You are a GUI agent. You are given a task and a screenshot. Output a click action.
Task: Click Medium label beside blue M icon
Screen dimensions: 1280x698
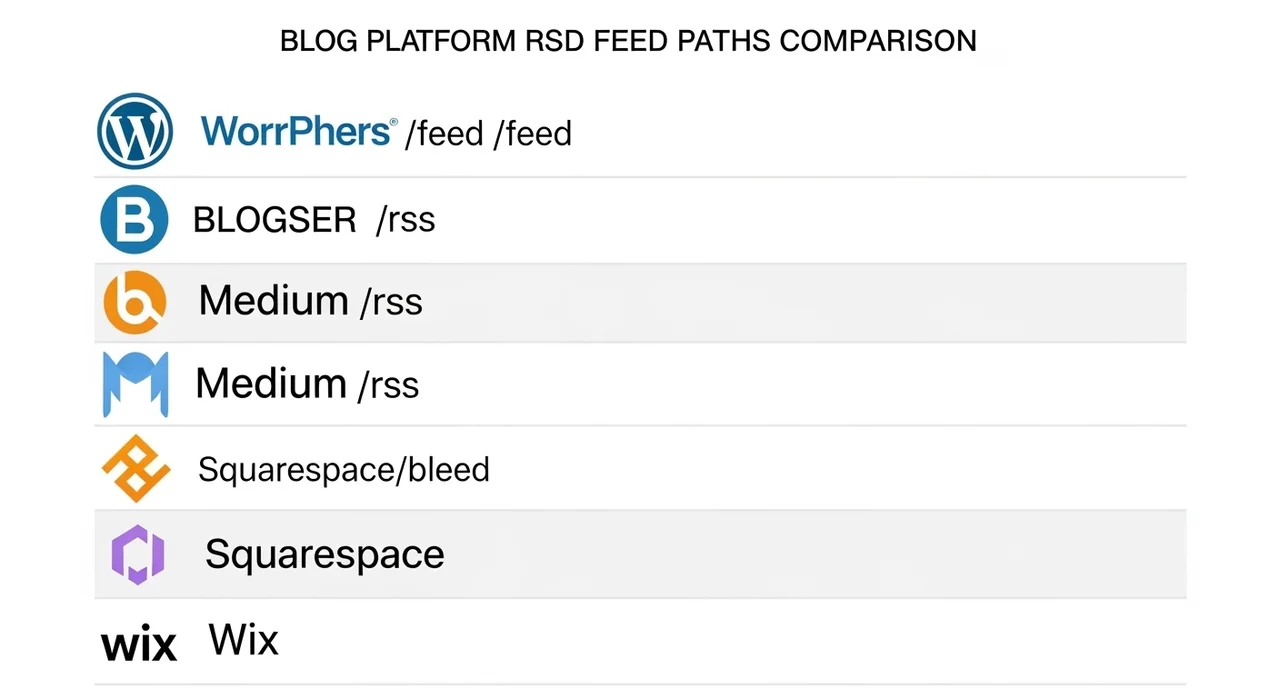270,383
